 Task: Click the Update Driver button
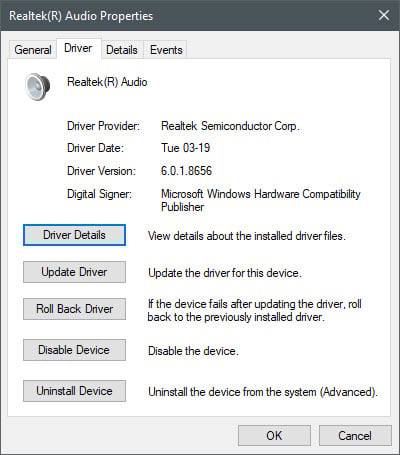pyautogui.click(x=74, y=272)
